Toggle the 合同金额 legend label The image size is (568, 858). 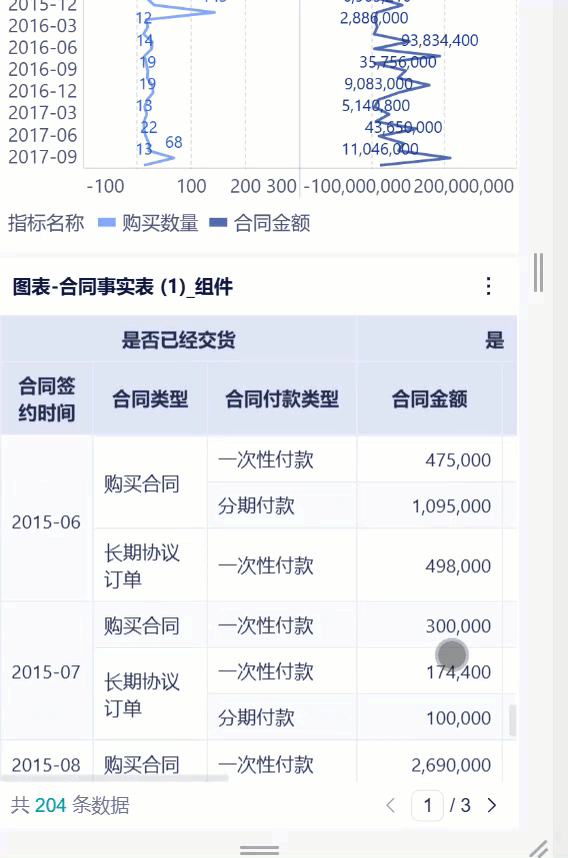[272, 223]
